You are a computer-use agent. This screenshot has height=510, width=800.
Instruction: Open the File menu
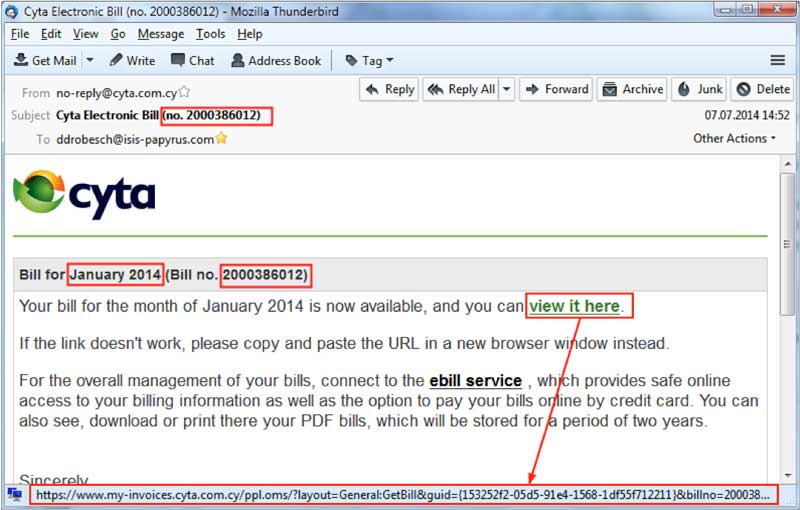[20, 34]
